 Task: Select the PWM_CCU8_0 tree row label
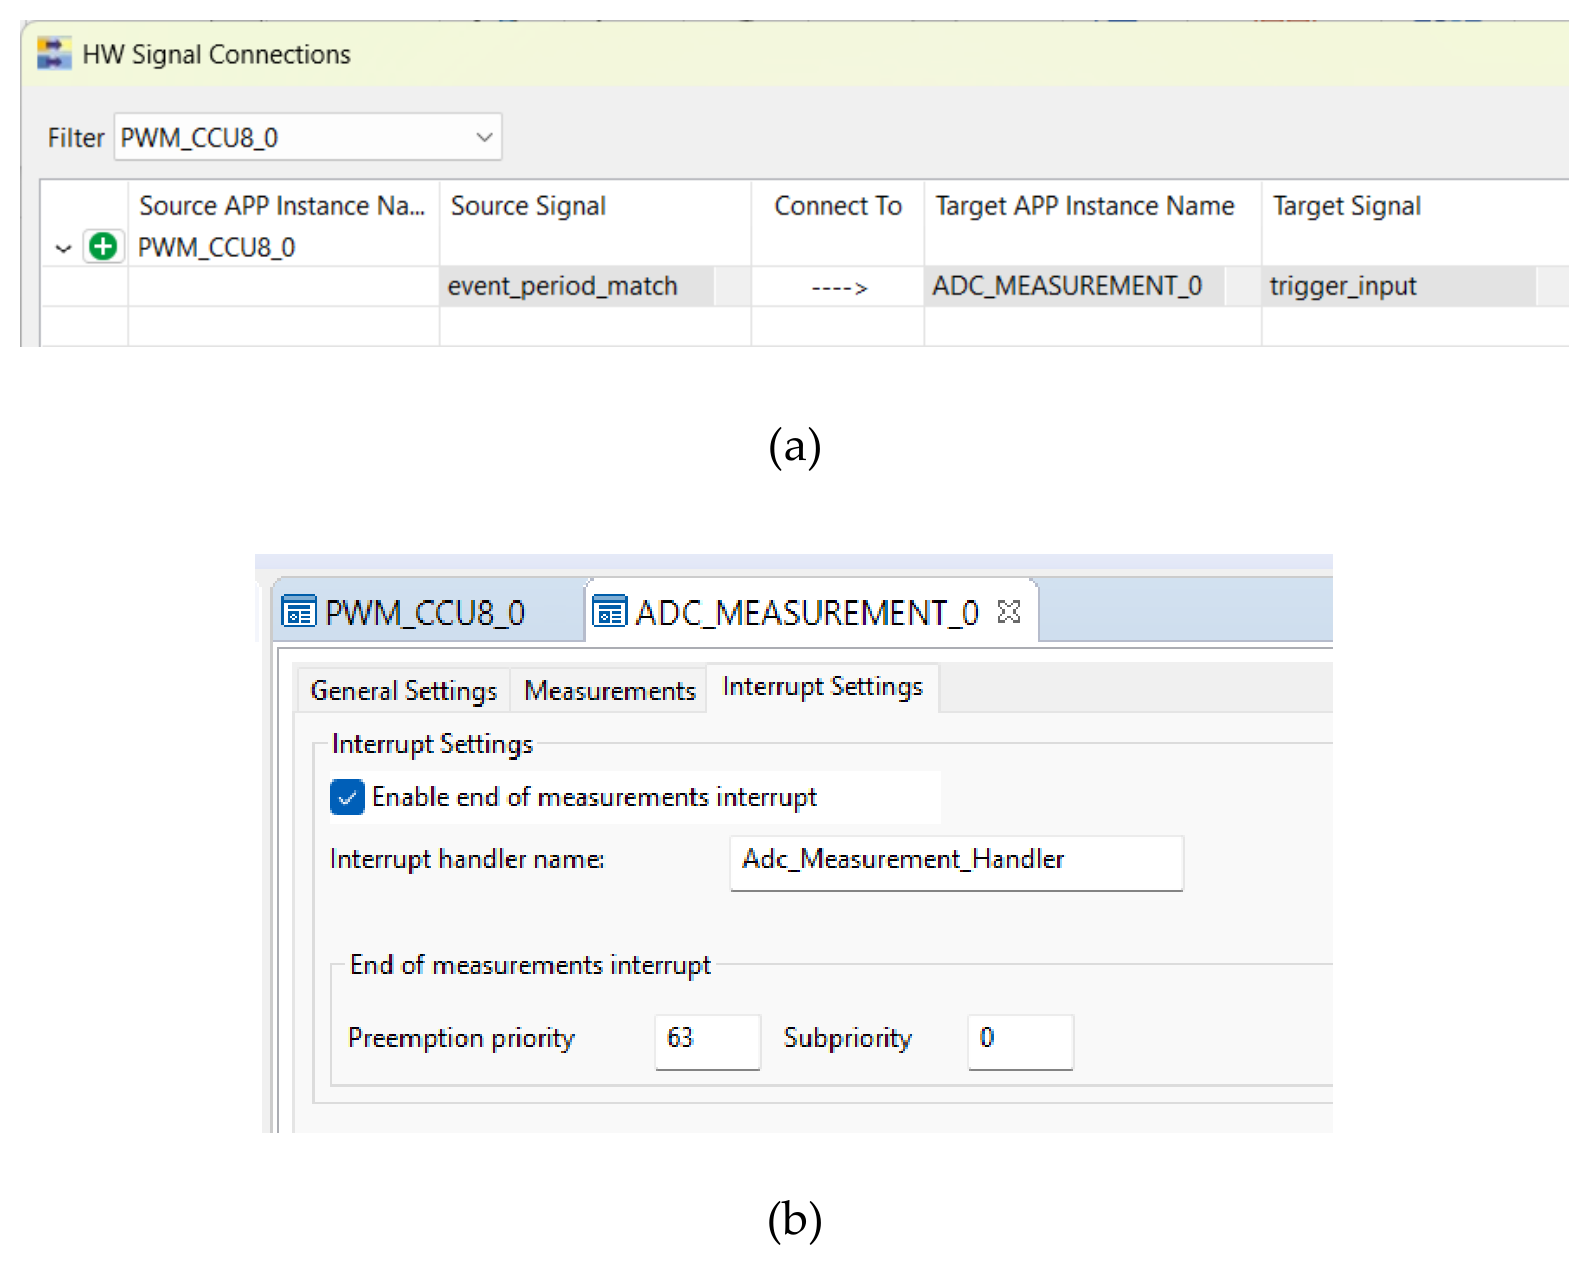(217, 247)
